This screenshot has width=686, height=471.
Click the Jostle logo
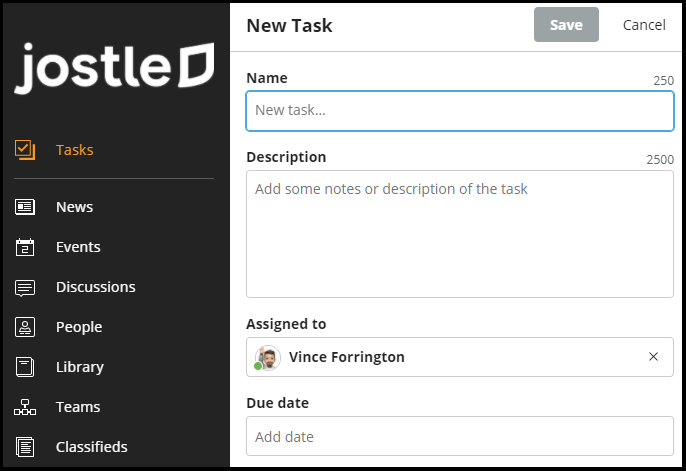click(x=114, y=67)
